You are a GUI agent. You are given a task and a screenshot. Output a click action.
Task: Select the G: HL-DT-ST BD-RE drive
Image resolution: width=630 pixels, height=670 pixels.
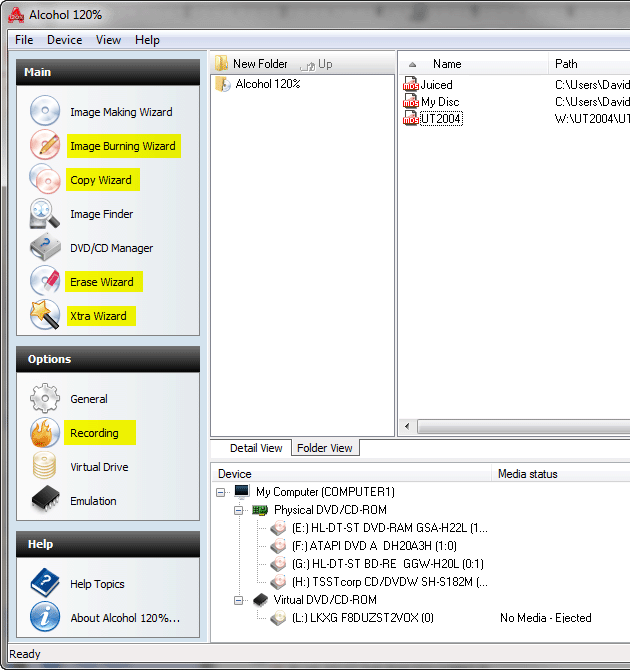388,564
